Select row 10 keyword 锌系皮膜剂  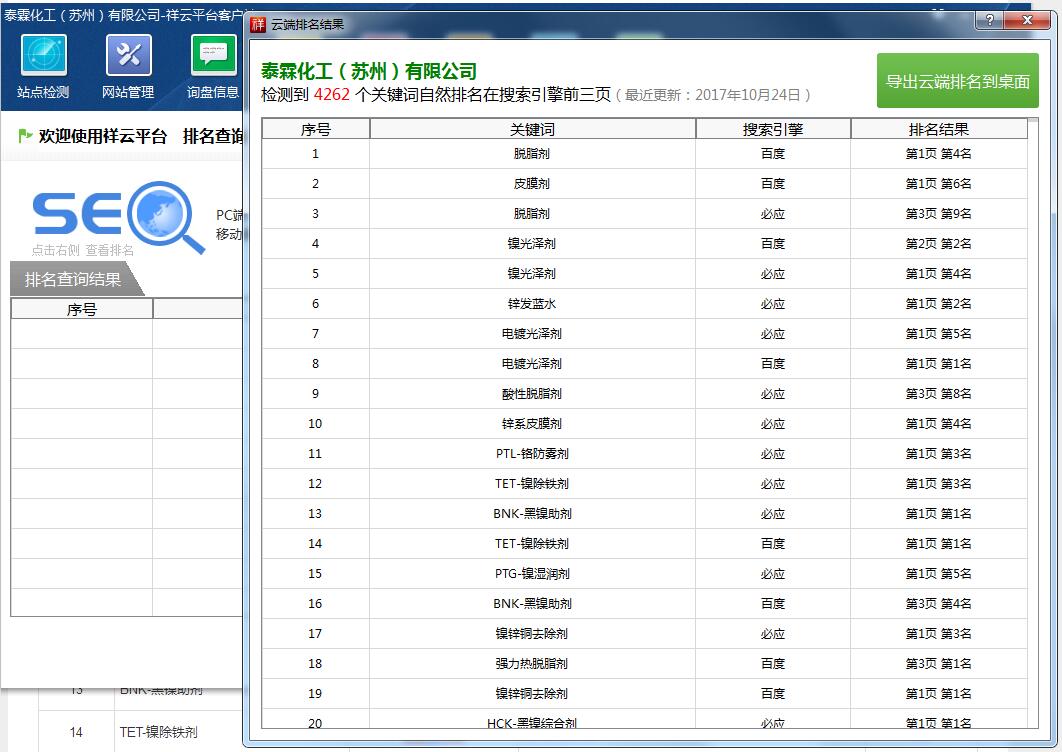click(x=532, y=423)
